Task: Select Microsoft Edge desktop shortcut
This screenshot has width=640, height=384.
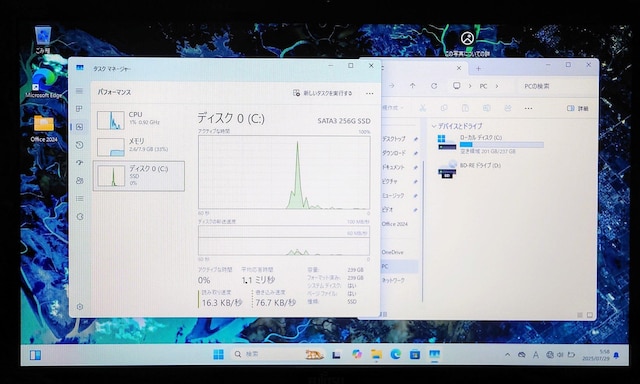Action: (43, 84)
